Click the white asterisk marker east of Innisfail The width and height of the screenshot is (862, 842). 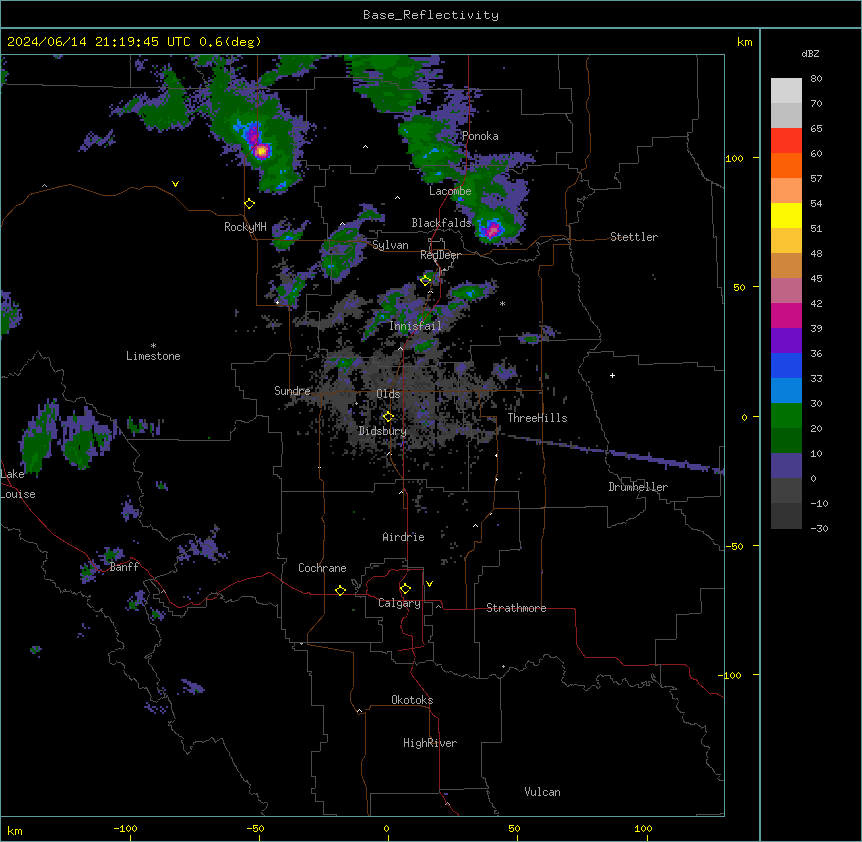(x=502, y=303)
